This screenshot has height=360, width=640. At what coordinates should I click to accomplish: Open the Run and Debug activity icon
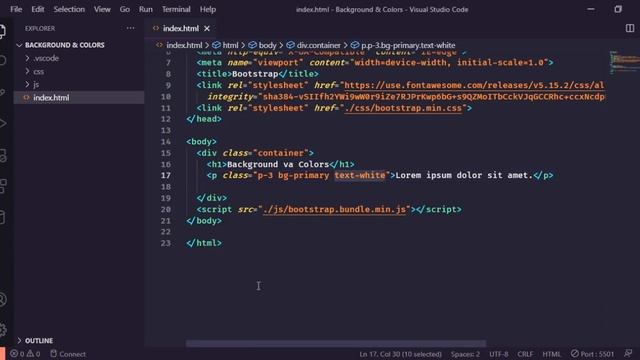2,123
